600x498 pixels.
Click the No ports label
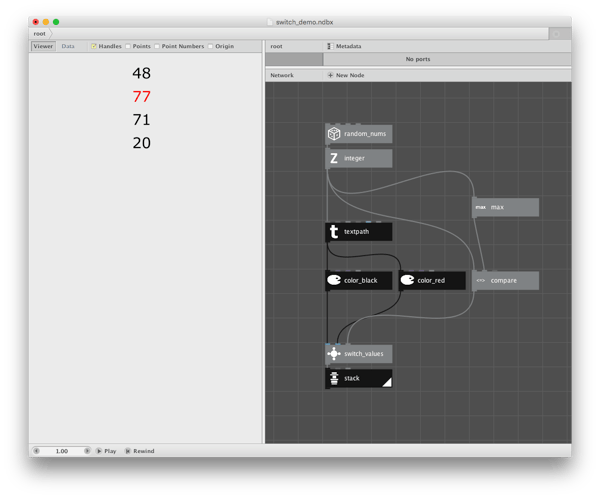(418, 59)
